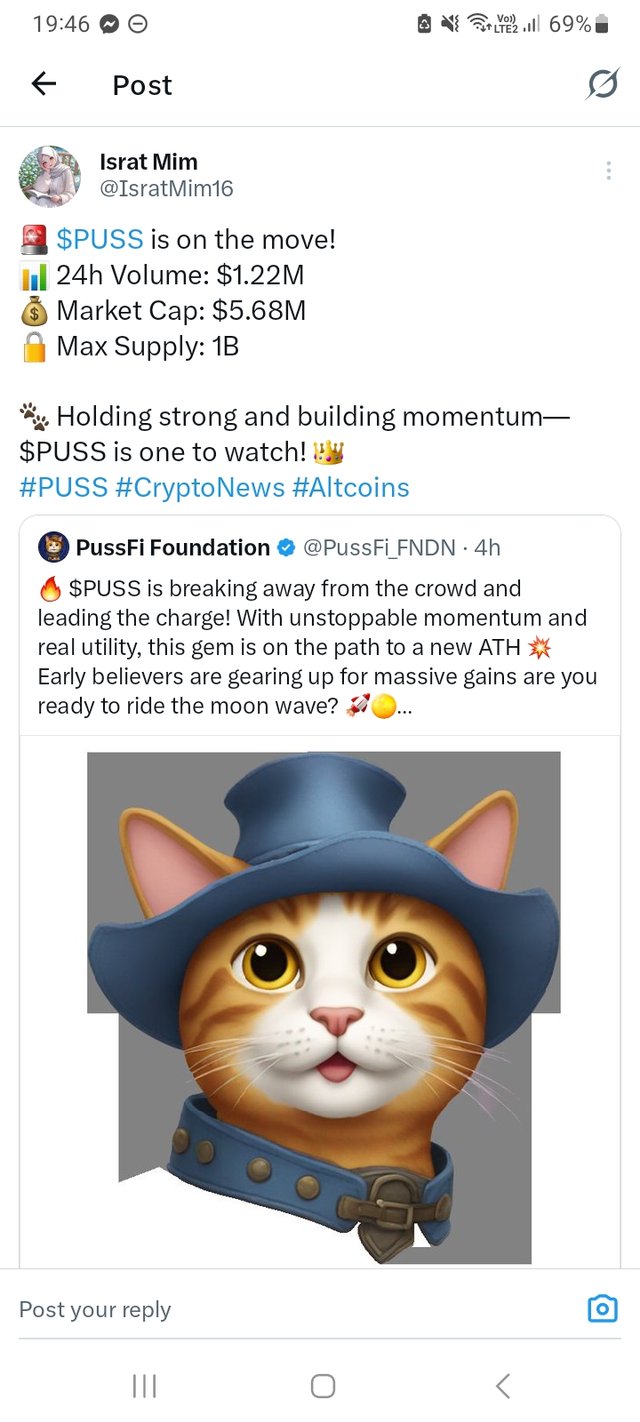
Task: Tap the PussFi Foundation avatar icon
Action: [x=53, y=547]
